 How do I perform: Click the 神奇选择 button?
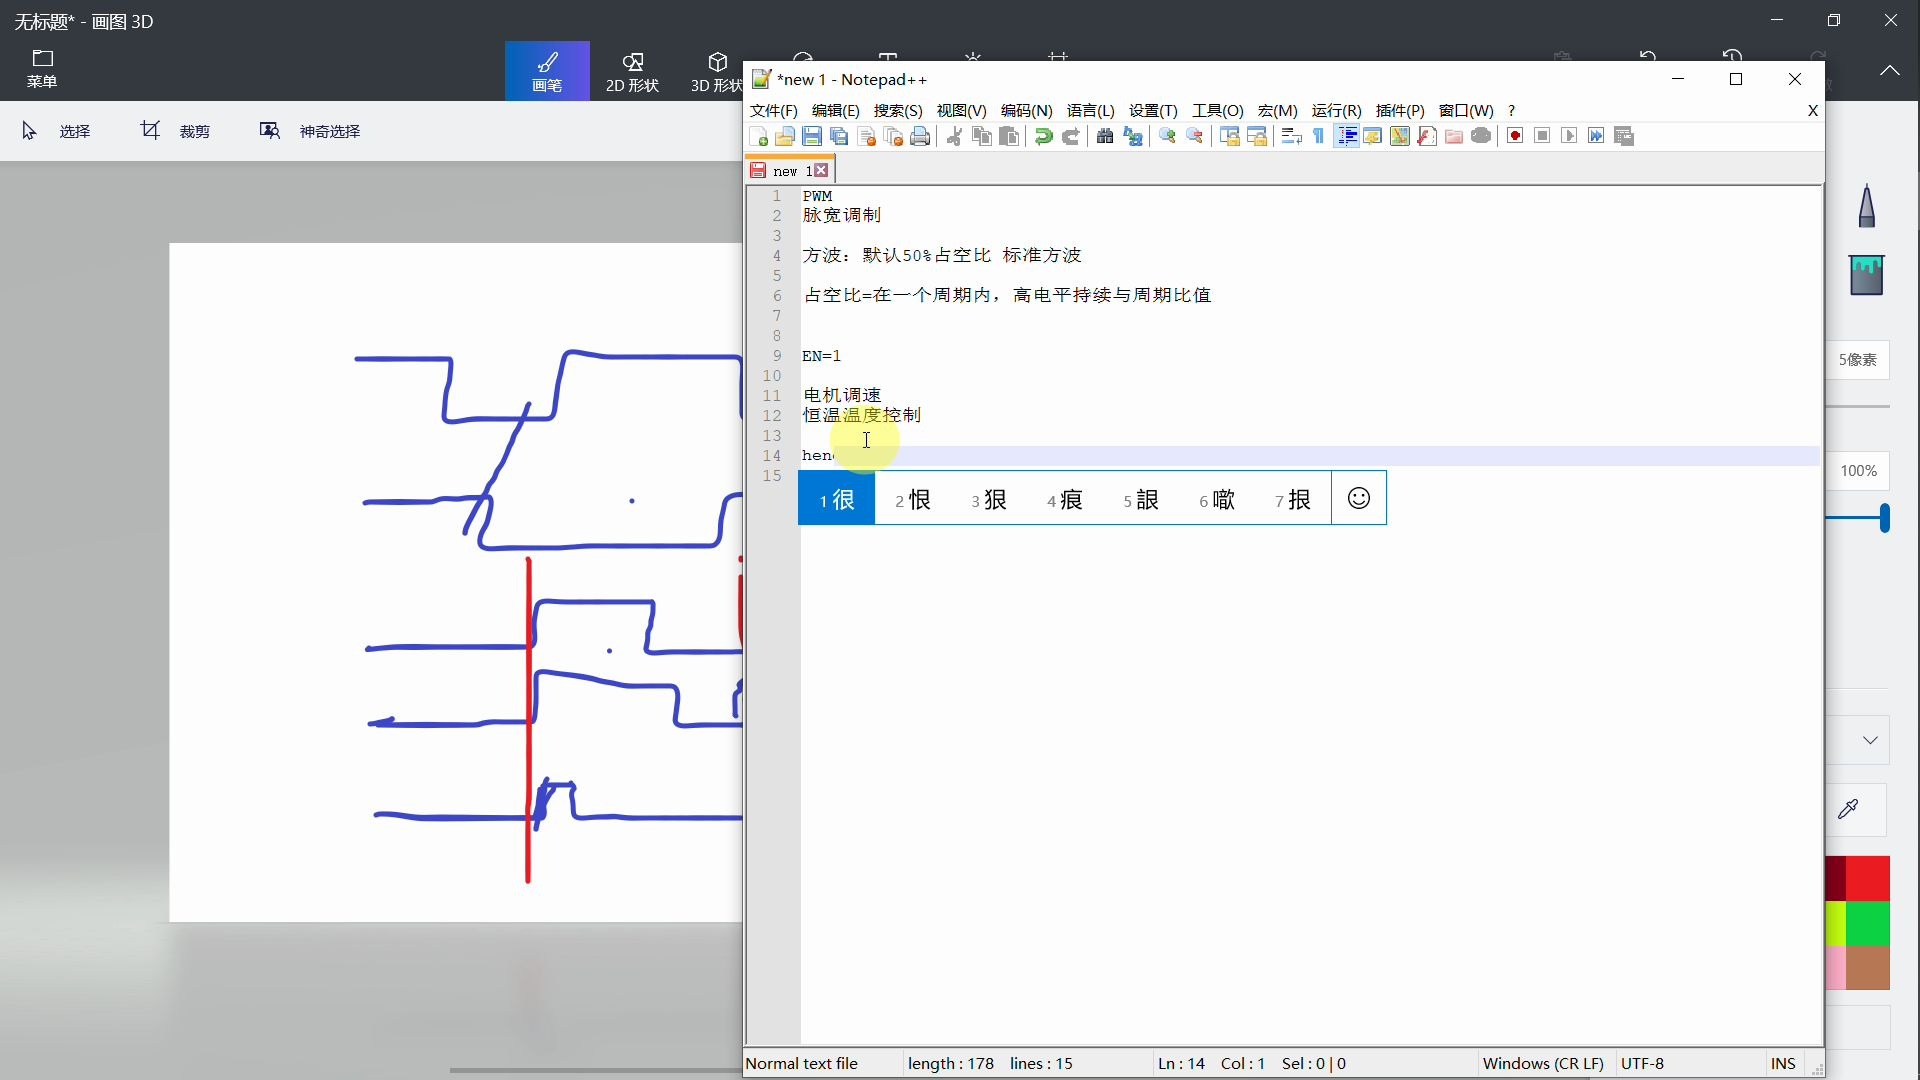(x=310, y=131)
